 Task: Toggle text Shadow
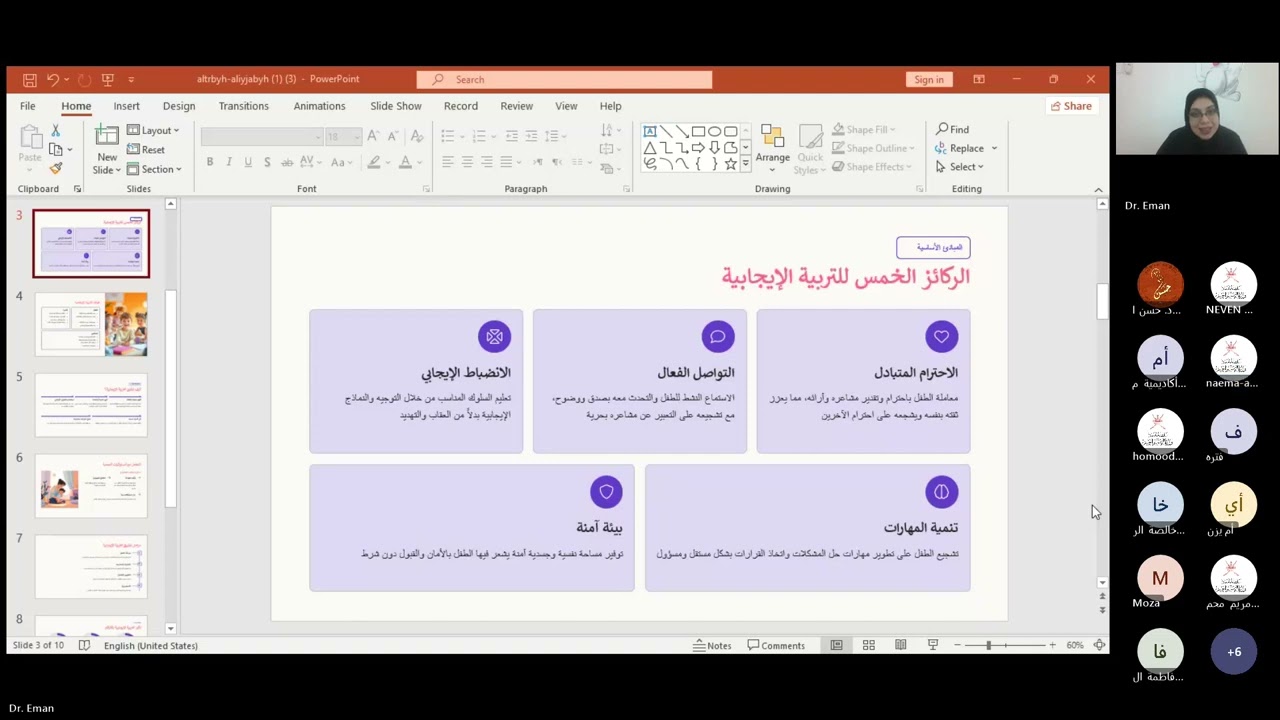(x=268, y=162)
